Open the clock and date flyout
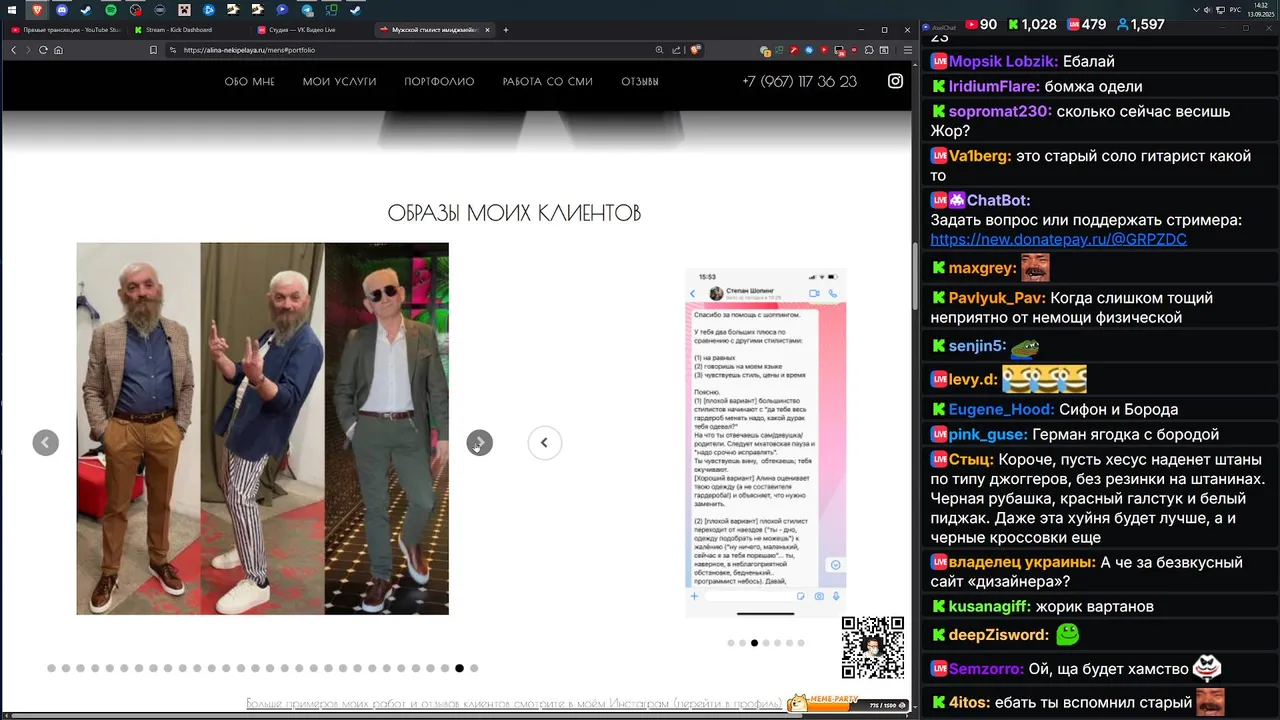1280x720 pixels. click(1260, 9)
